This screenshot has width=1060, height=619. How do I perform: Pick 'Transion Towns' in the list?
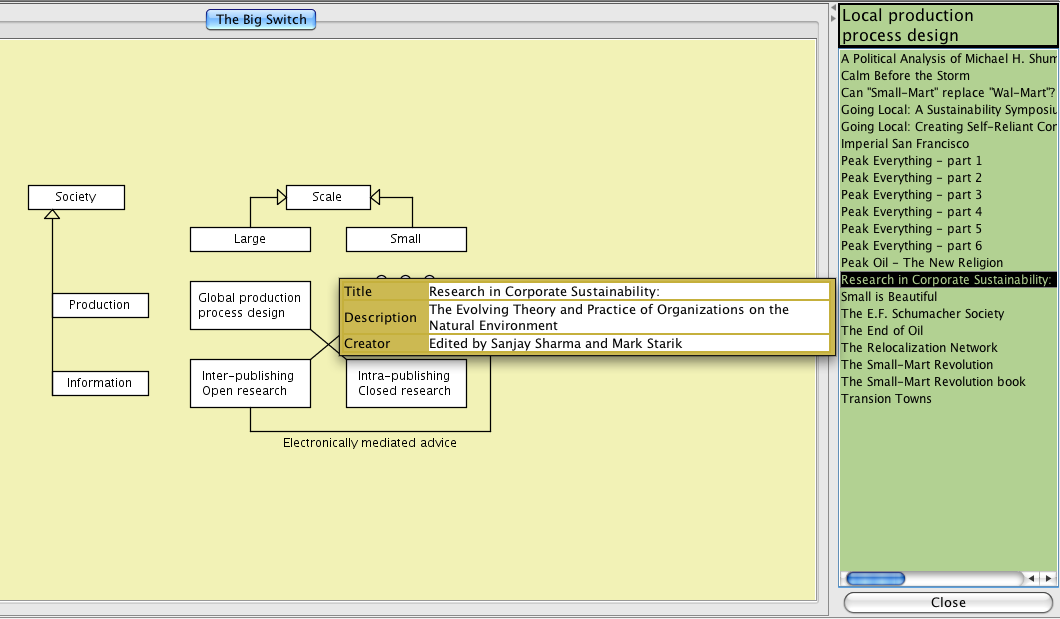[x=886, y=399]
